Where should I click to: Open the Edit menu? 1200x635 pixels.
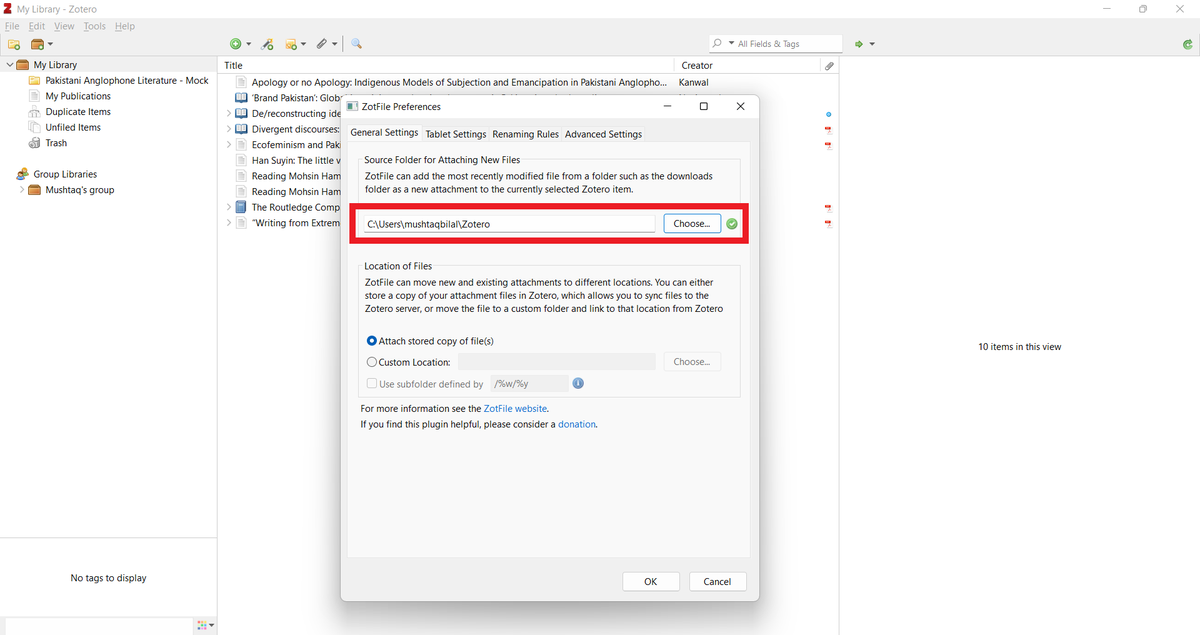[37, 26]
